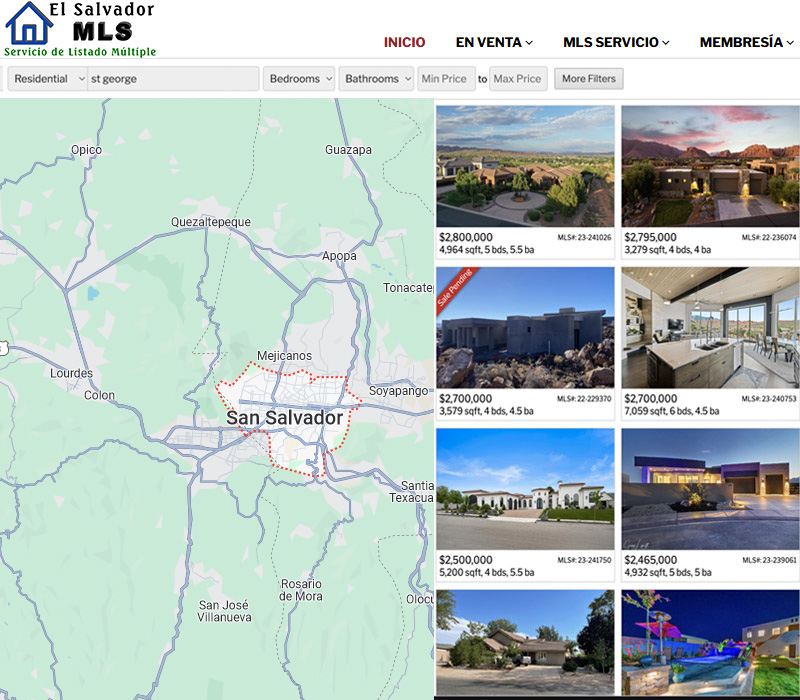
Task: Open the Sale Pending $2,700,000 listing photo
Action: (525, 328)
